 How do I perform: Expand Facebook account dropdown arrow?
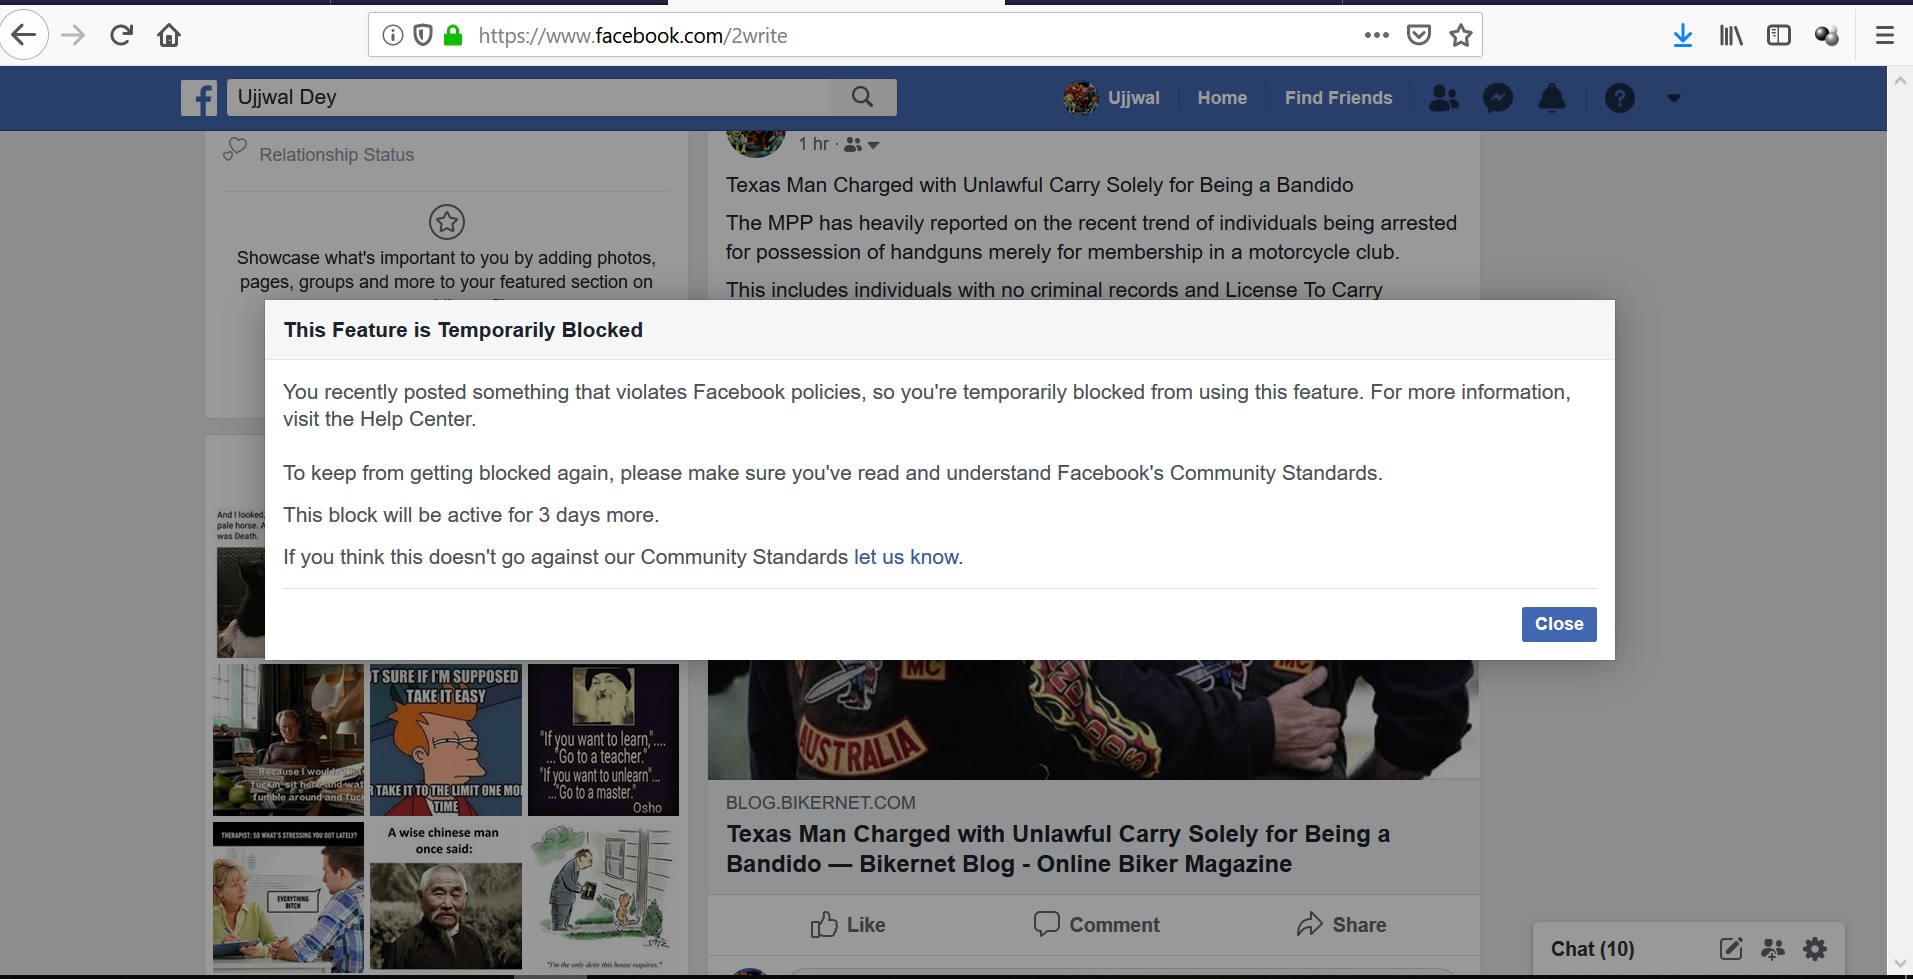click(x=1674, y=98)
